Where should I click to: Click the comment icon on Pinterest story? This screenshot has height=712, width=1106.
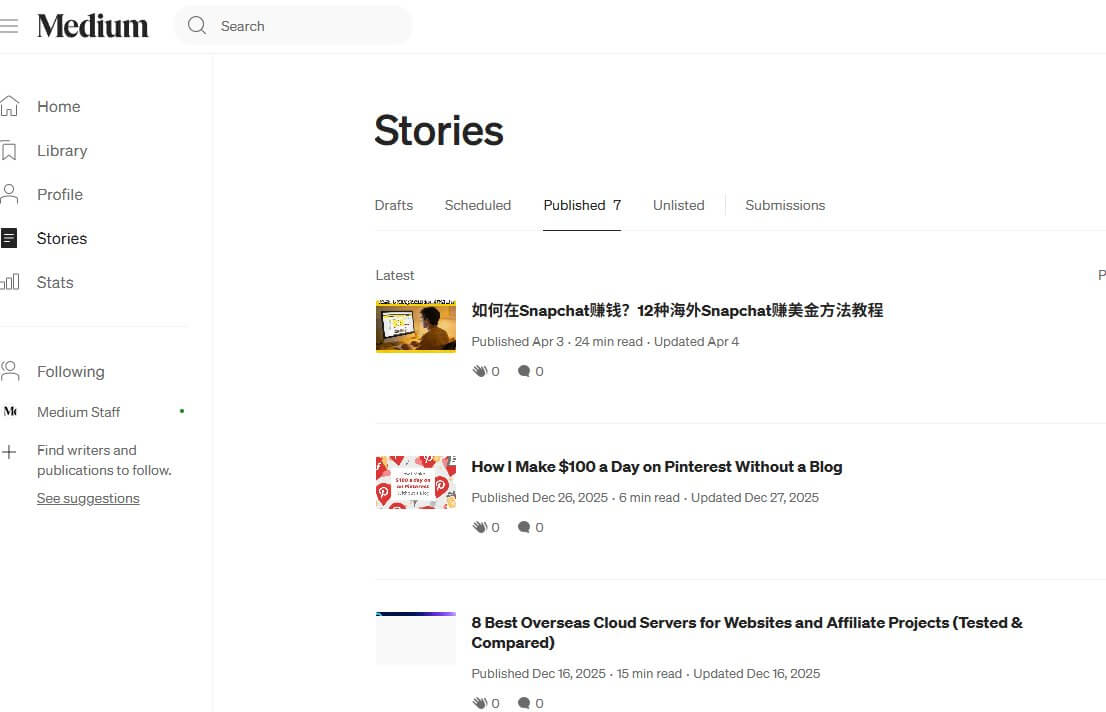(x=523, y=527)
